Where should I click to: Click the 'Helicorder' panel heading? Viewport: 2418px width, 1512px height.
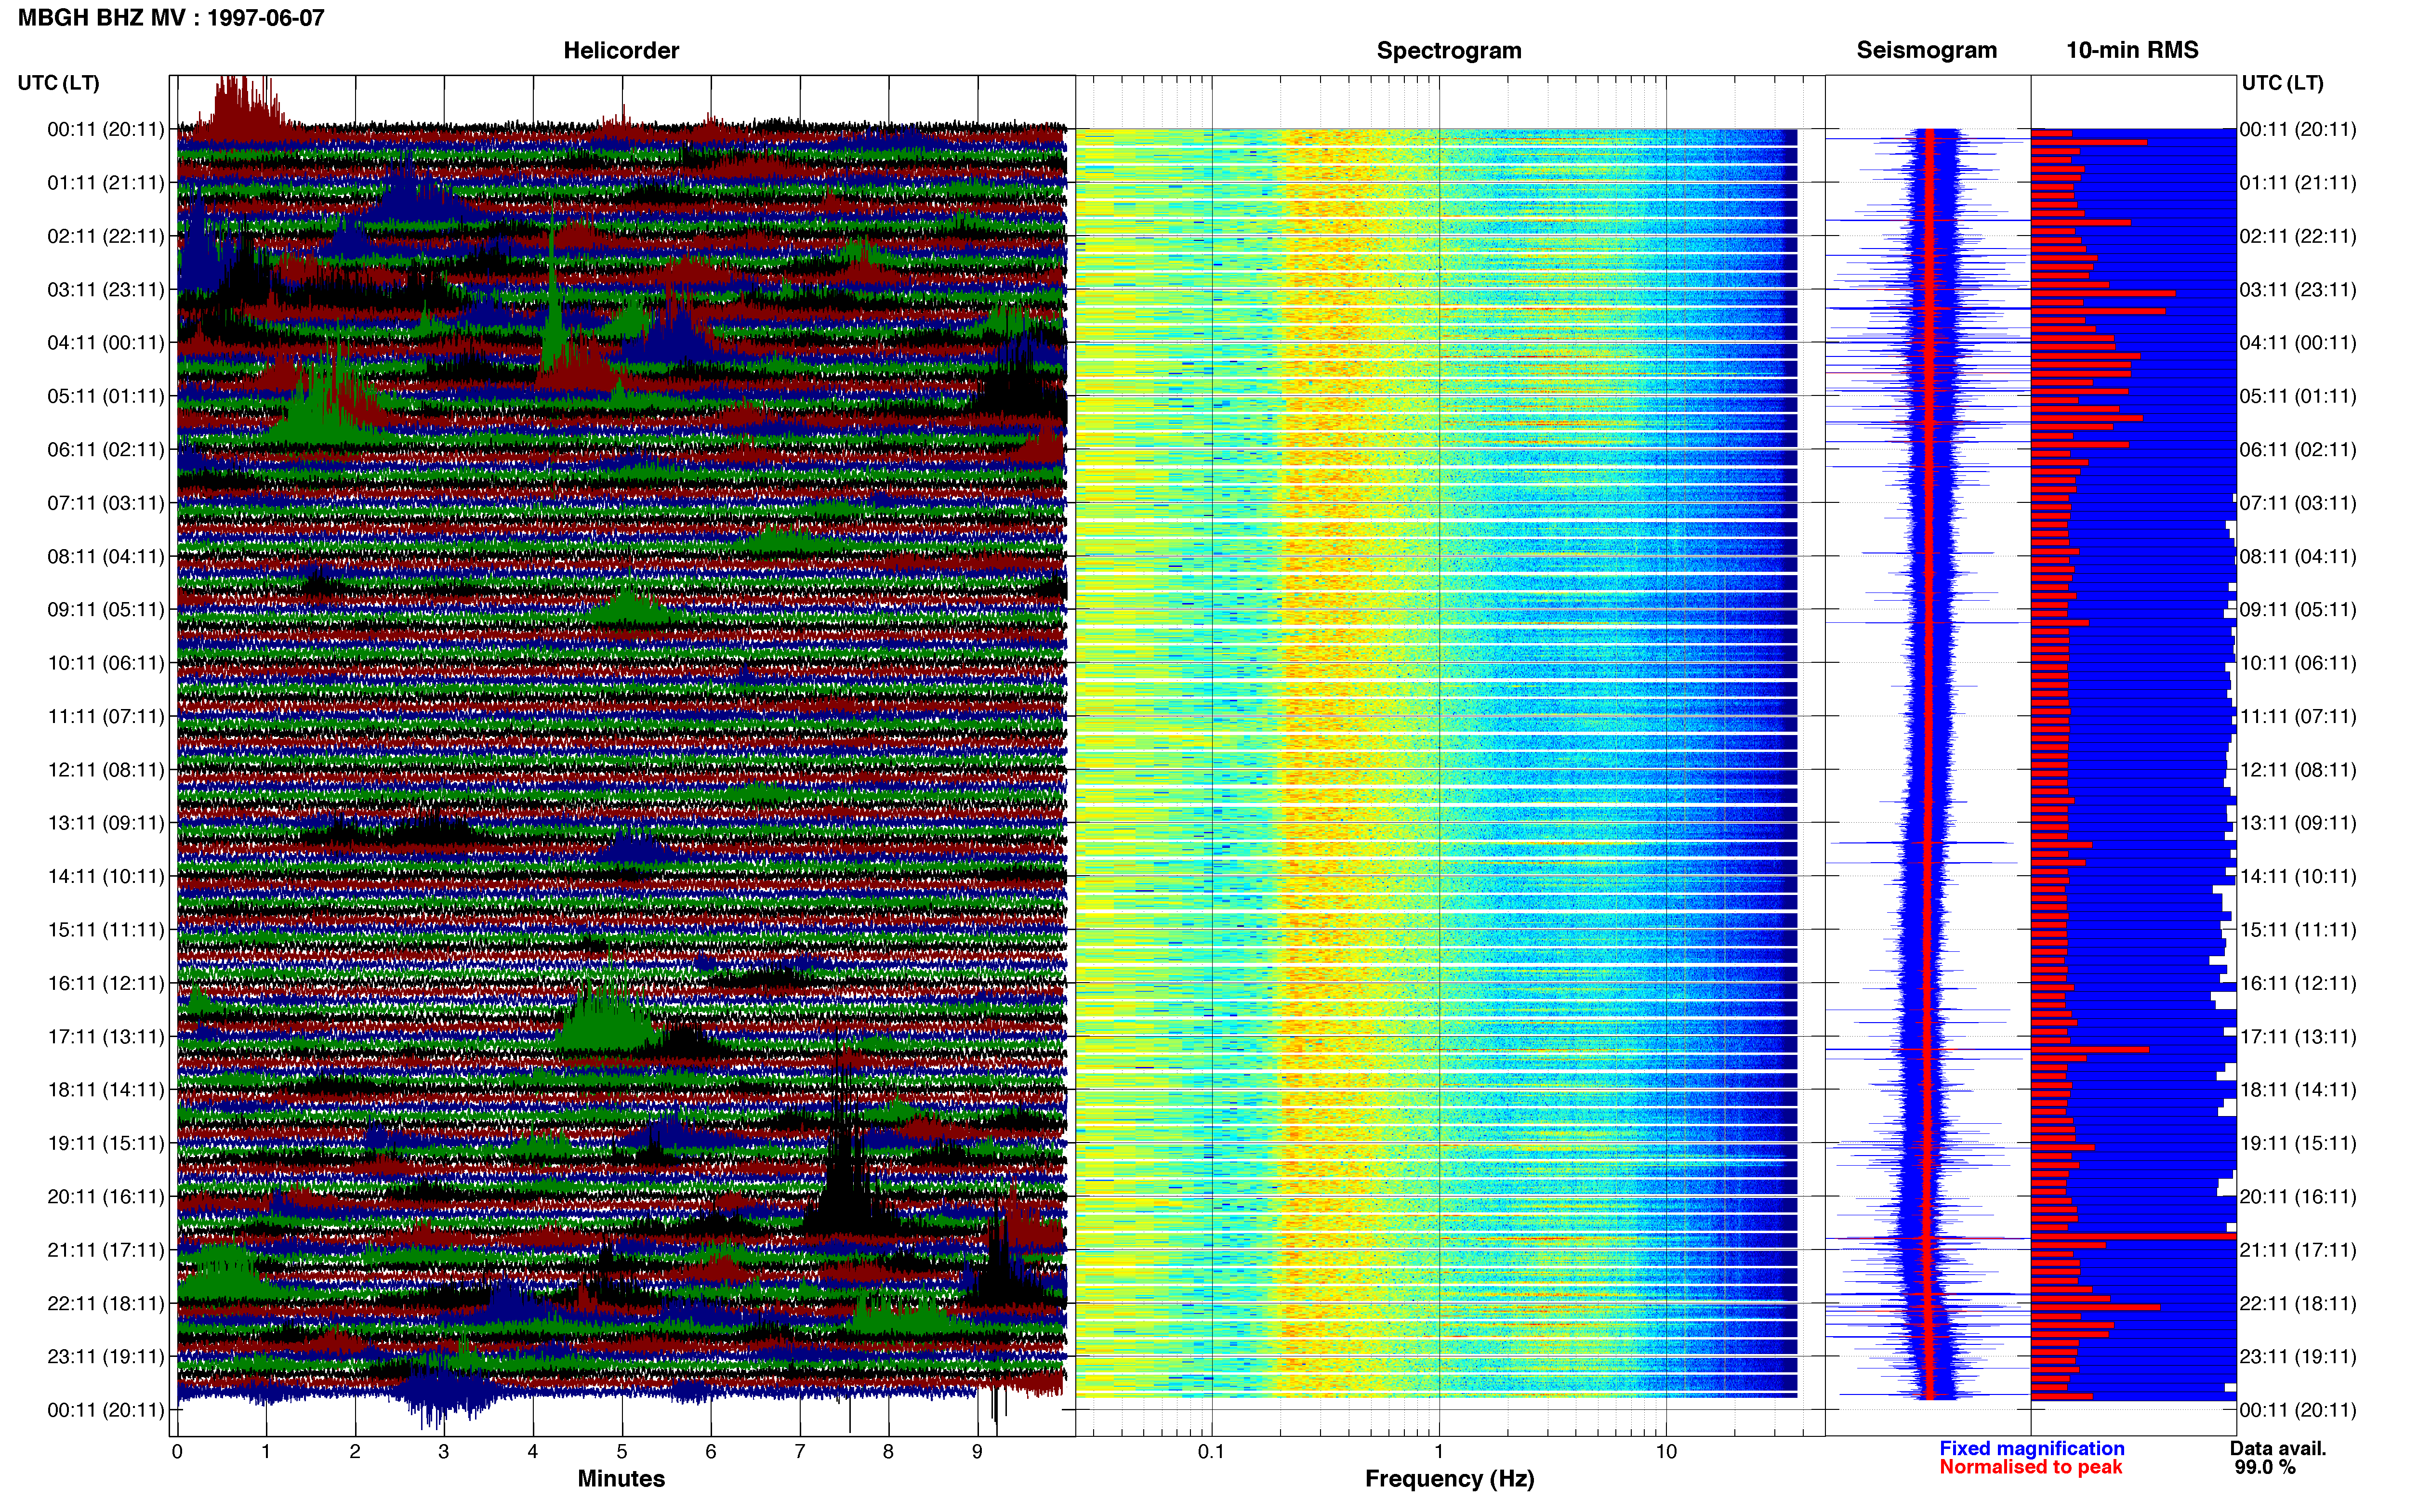point(621,50)
